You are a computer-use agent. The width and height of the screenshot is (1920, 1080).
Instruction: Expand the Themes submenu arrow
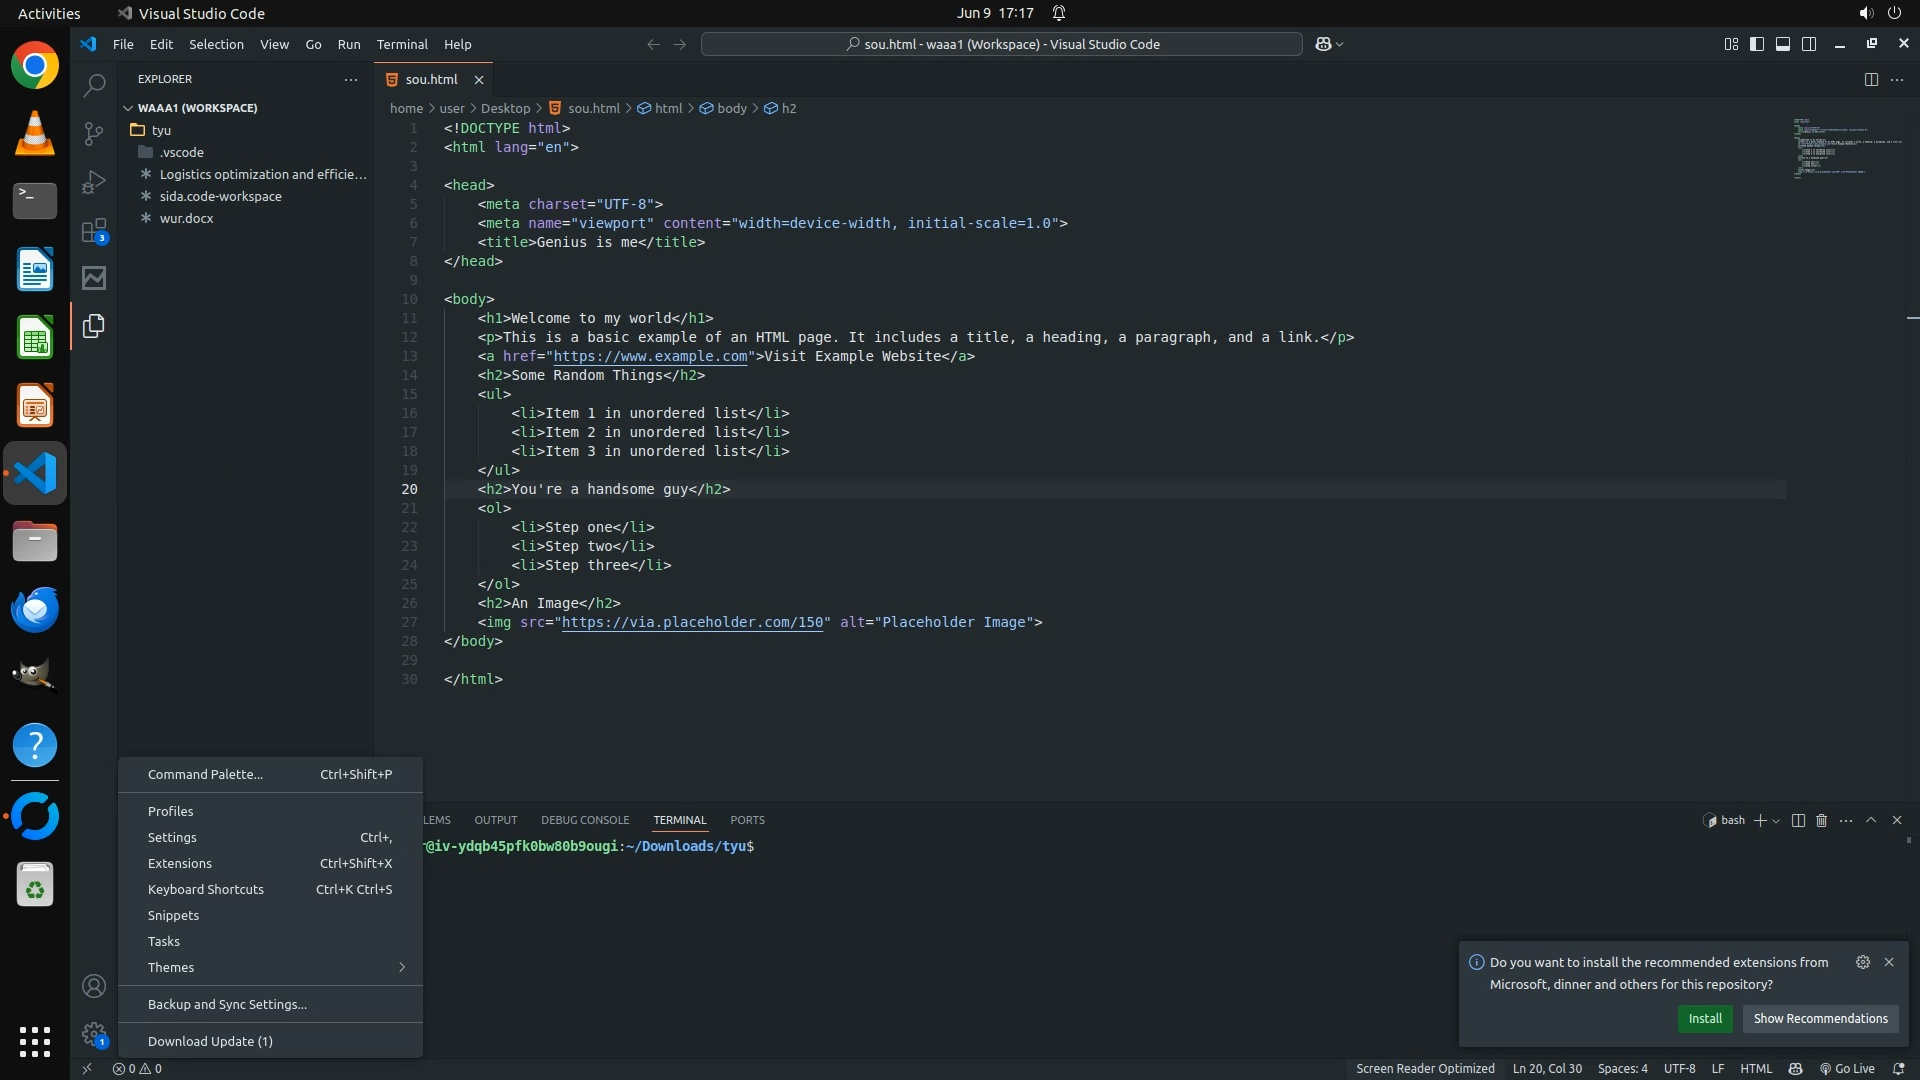(401, 967)
